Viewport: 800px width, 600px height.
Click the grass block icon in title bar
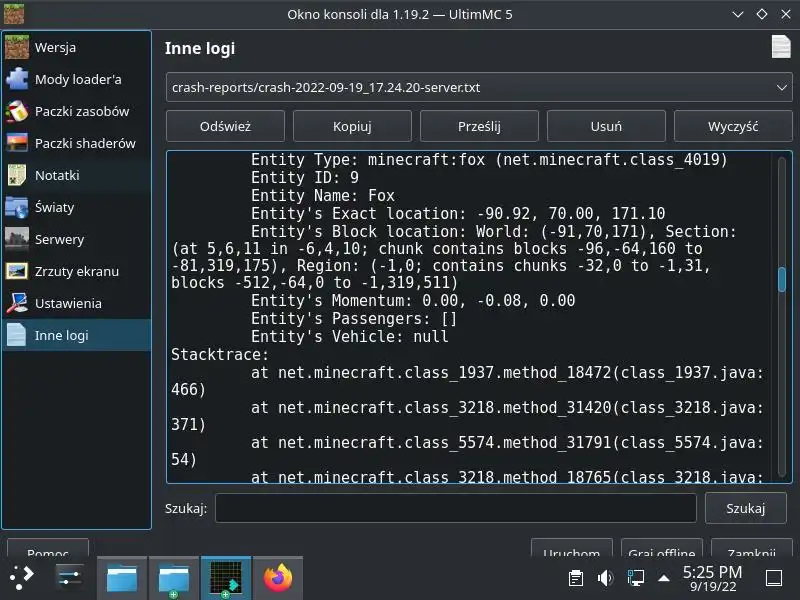[x=14, y=14]
